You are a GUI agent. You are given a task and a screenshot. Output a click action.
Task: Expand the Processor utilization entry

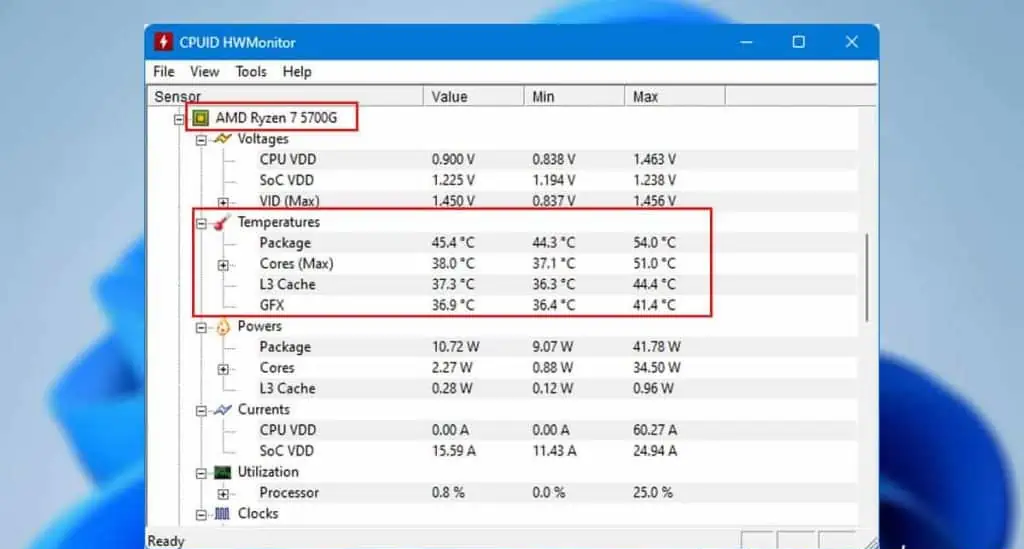pos(223,494)
